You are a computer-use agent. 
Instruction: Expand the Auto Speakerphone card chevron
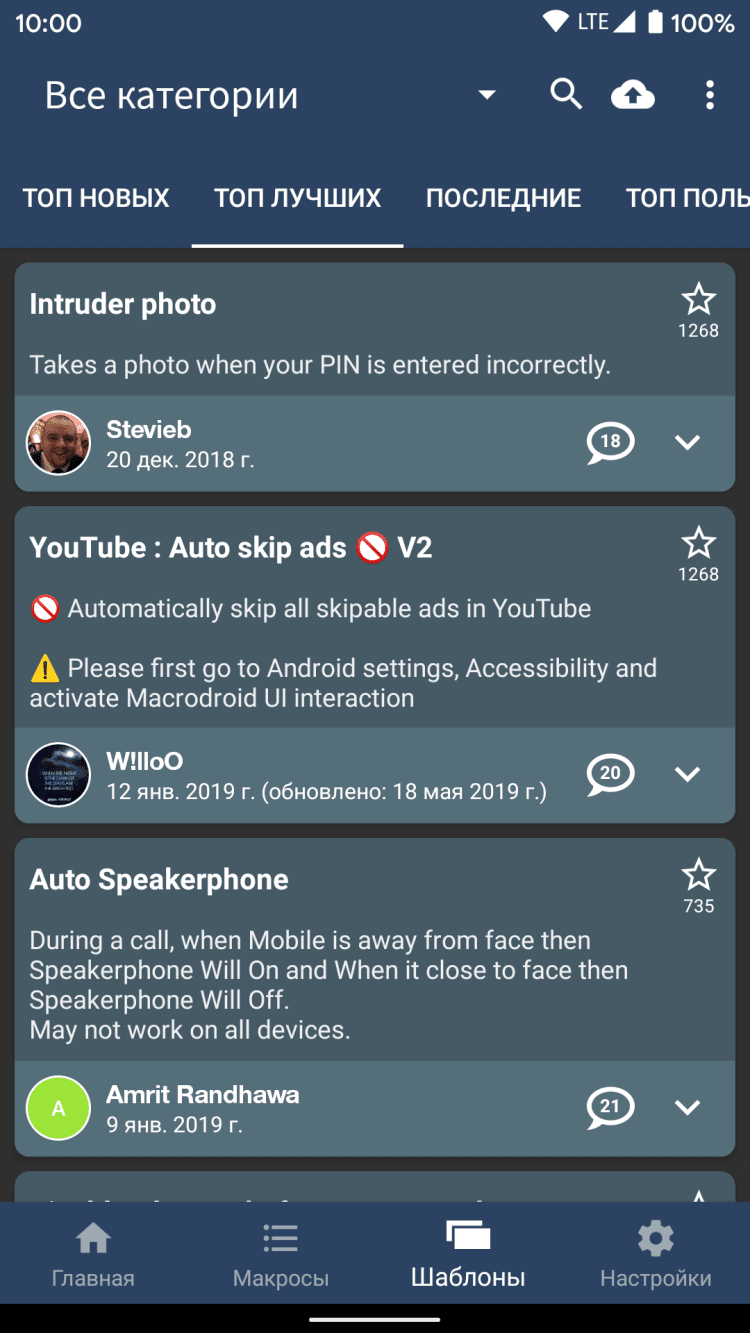click(687, 1107)
